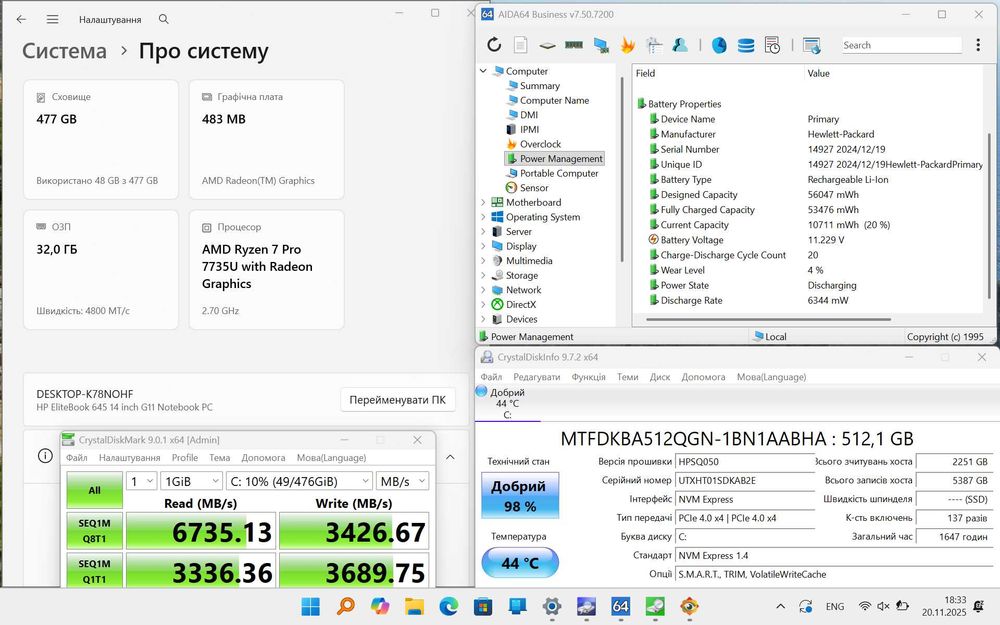Open CrystalDiskMark Файл menu
Screen dimensions: 1000x625
pos(77,458)
